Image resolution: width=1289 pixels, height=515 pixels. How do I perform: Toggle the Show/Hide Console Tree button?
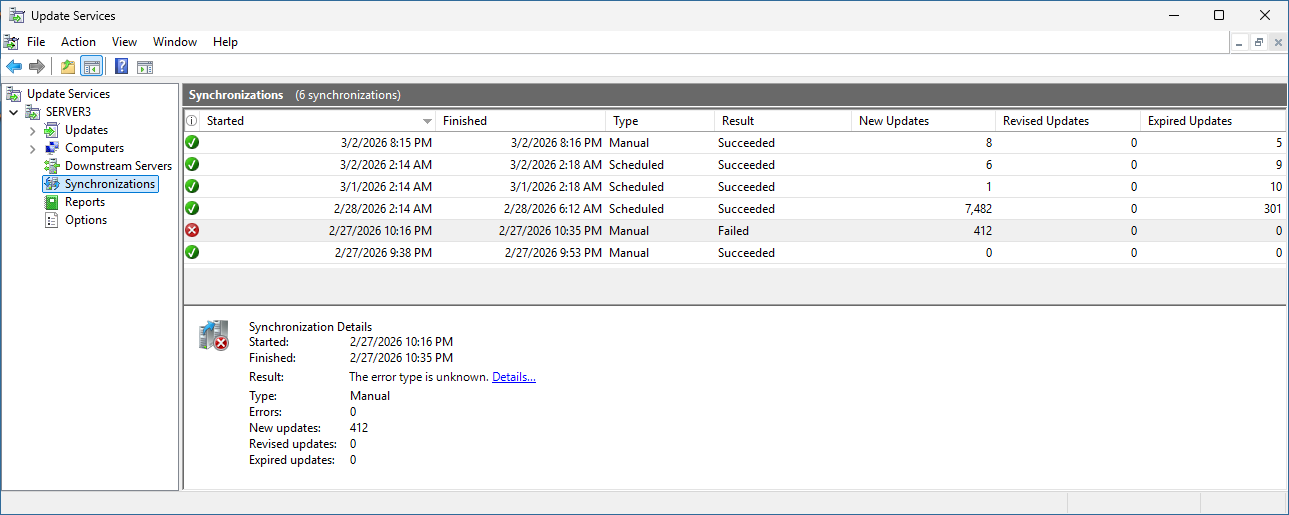pos(91,67)
